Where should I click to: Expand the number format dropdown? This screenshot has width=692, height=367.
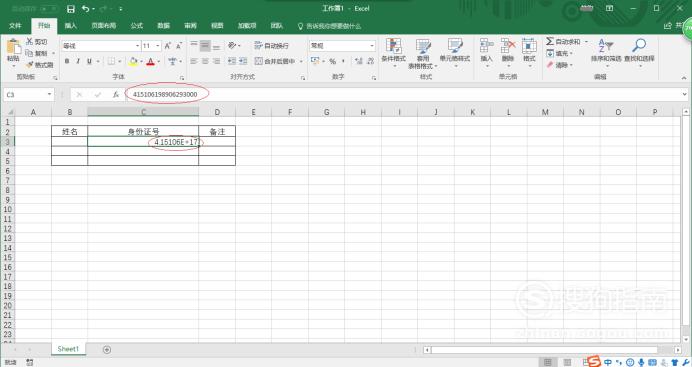point(372,46)
